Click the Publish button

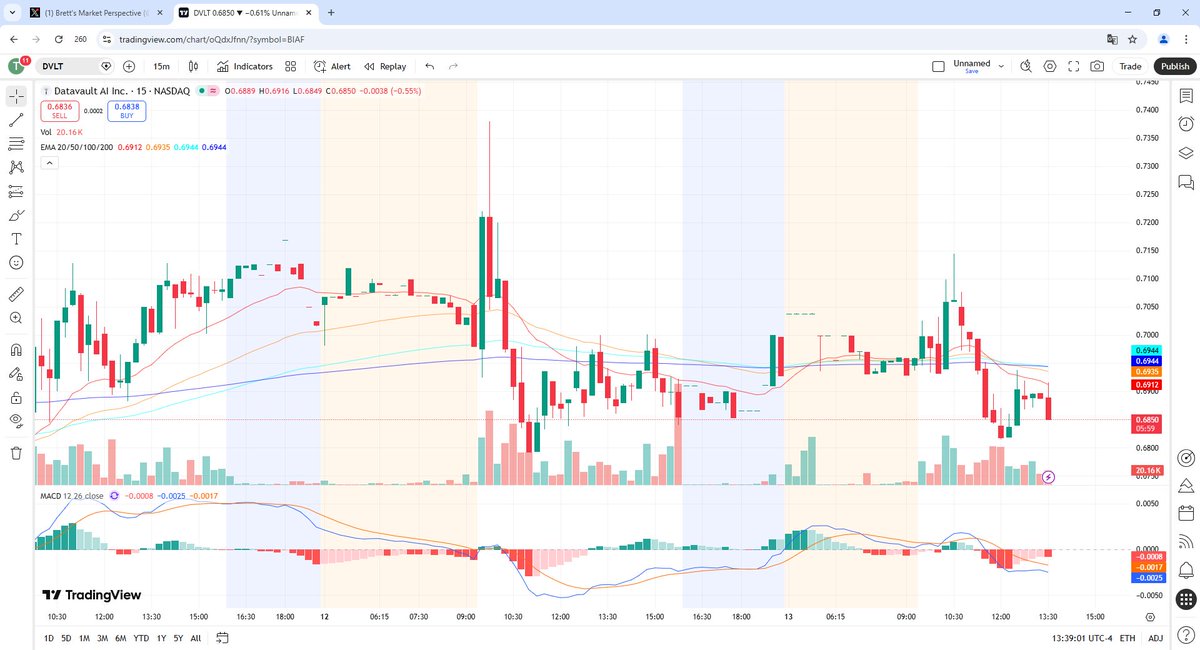point(1175,66)
